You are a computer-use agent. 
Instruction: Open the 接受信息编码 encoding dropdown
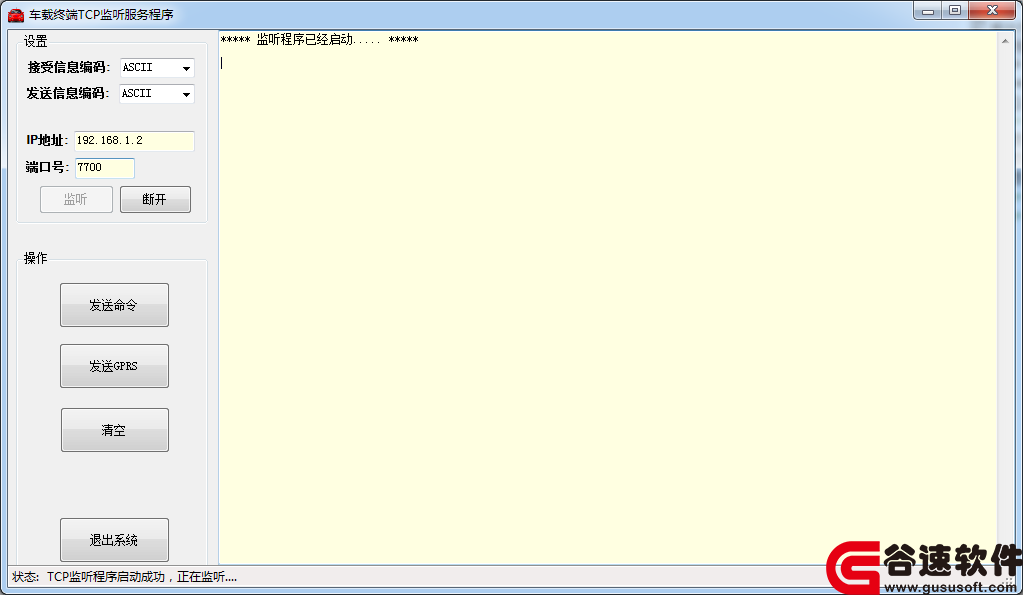pyautogui.click(x=157, y=68)
